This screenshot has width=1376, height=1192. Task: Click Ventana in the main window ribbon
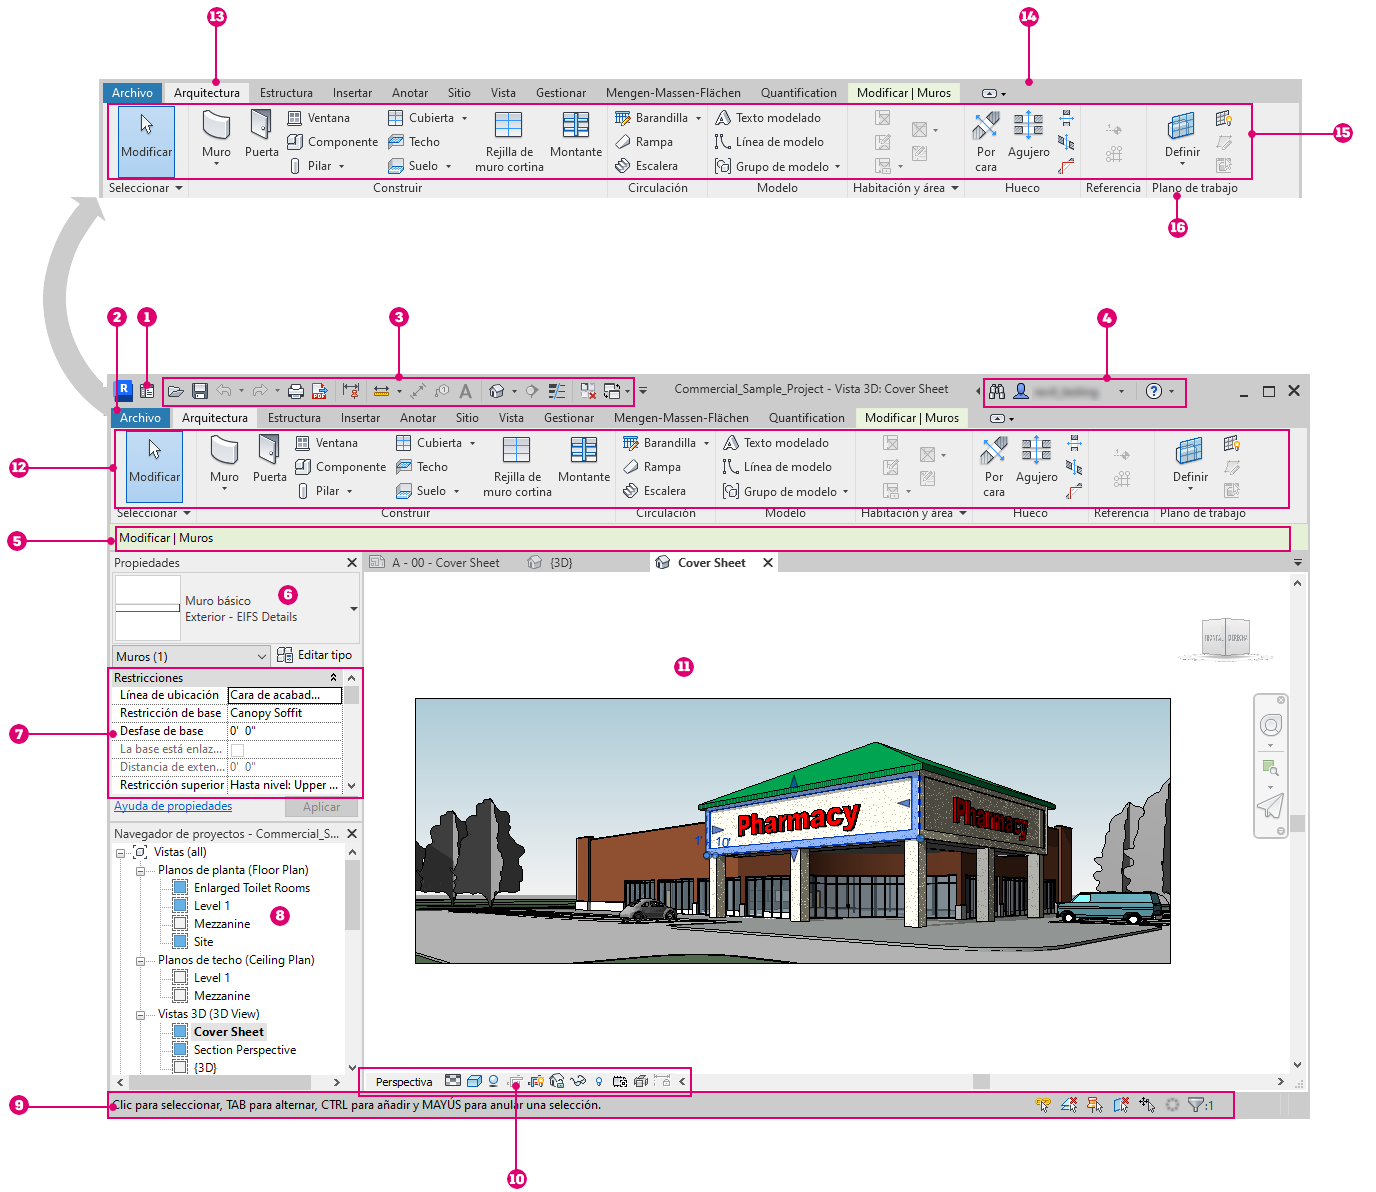[x=326, y=443]
